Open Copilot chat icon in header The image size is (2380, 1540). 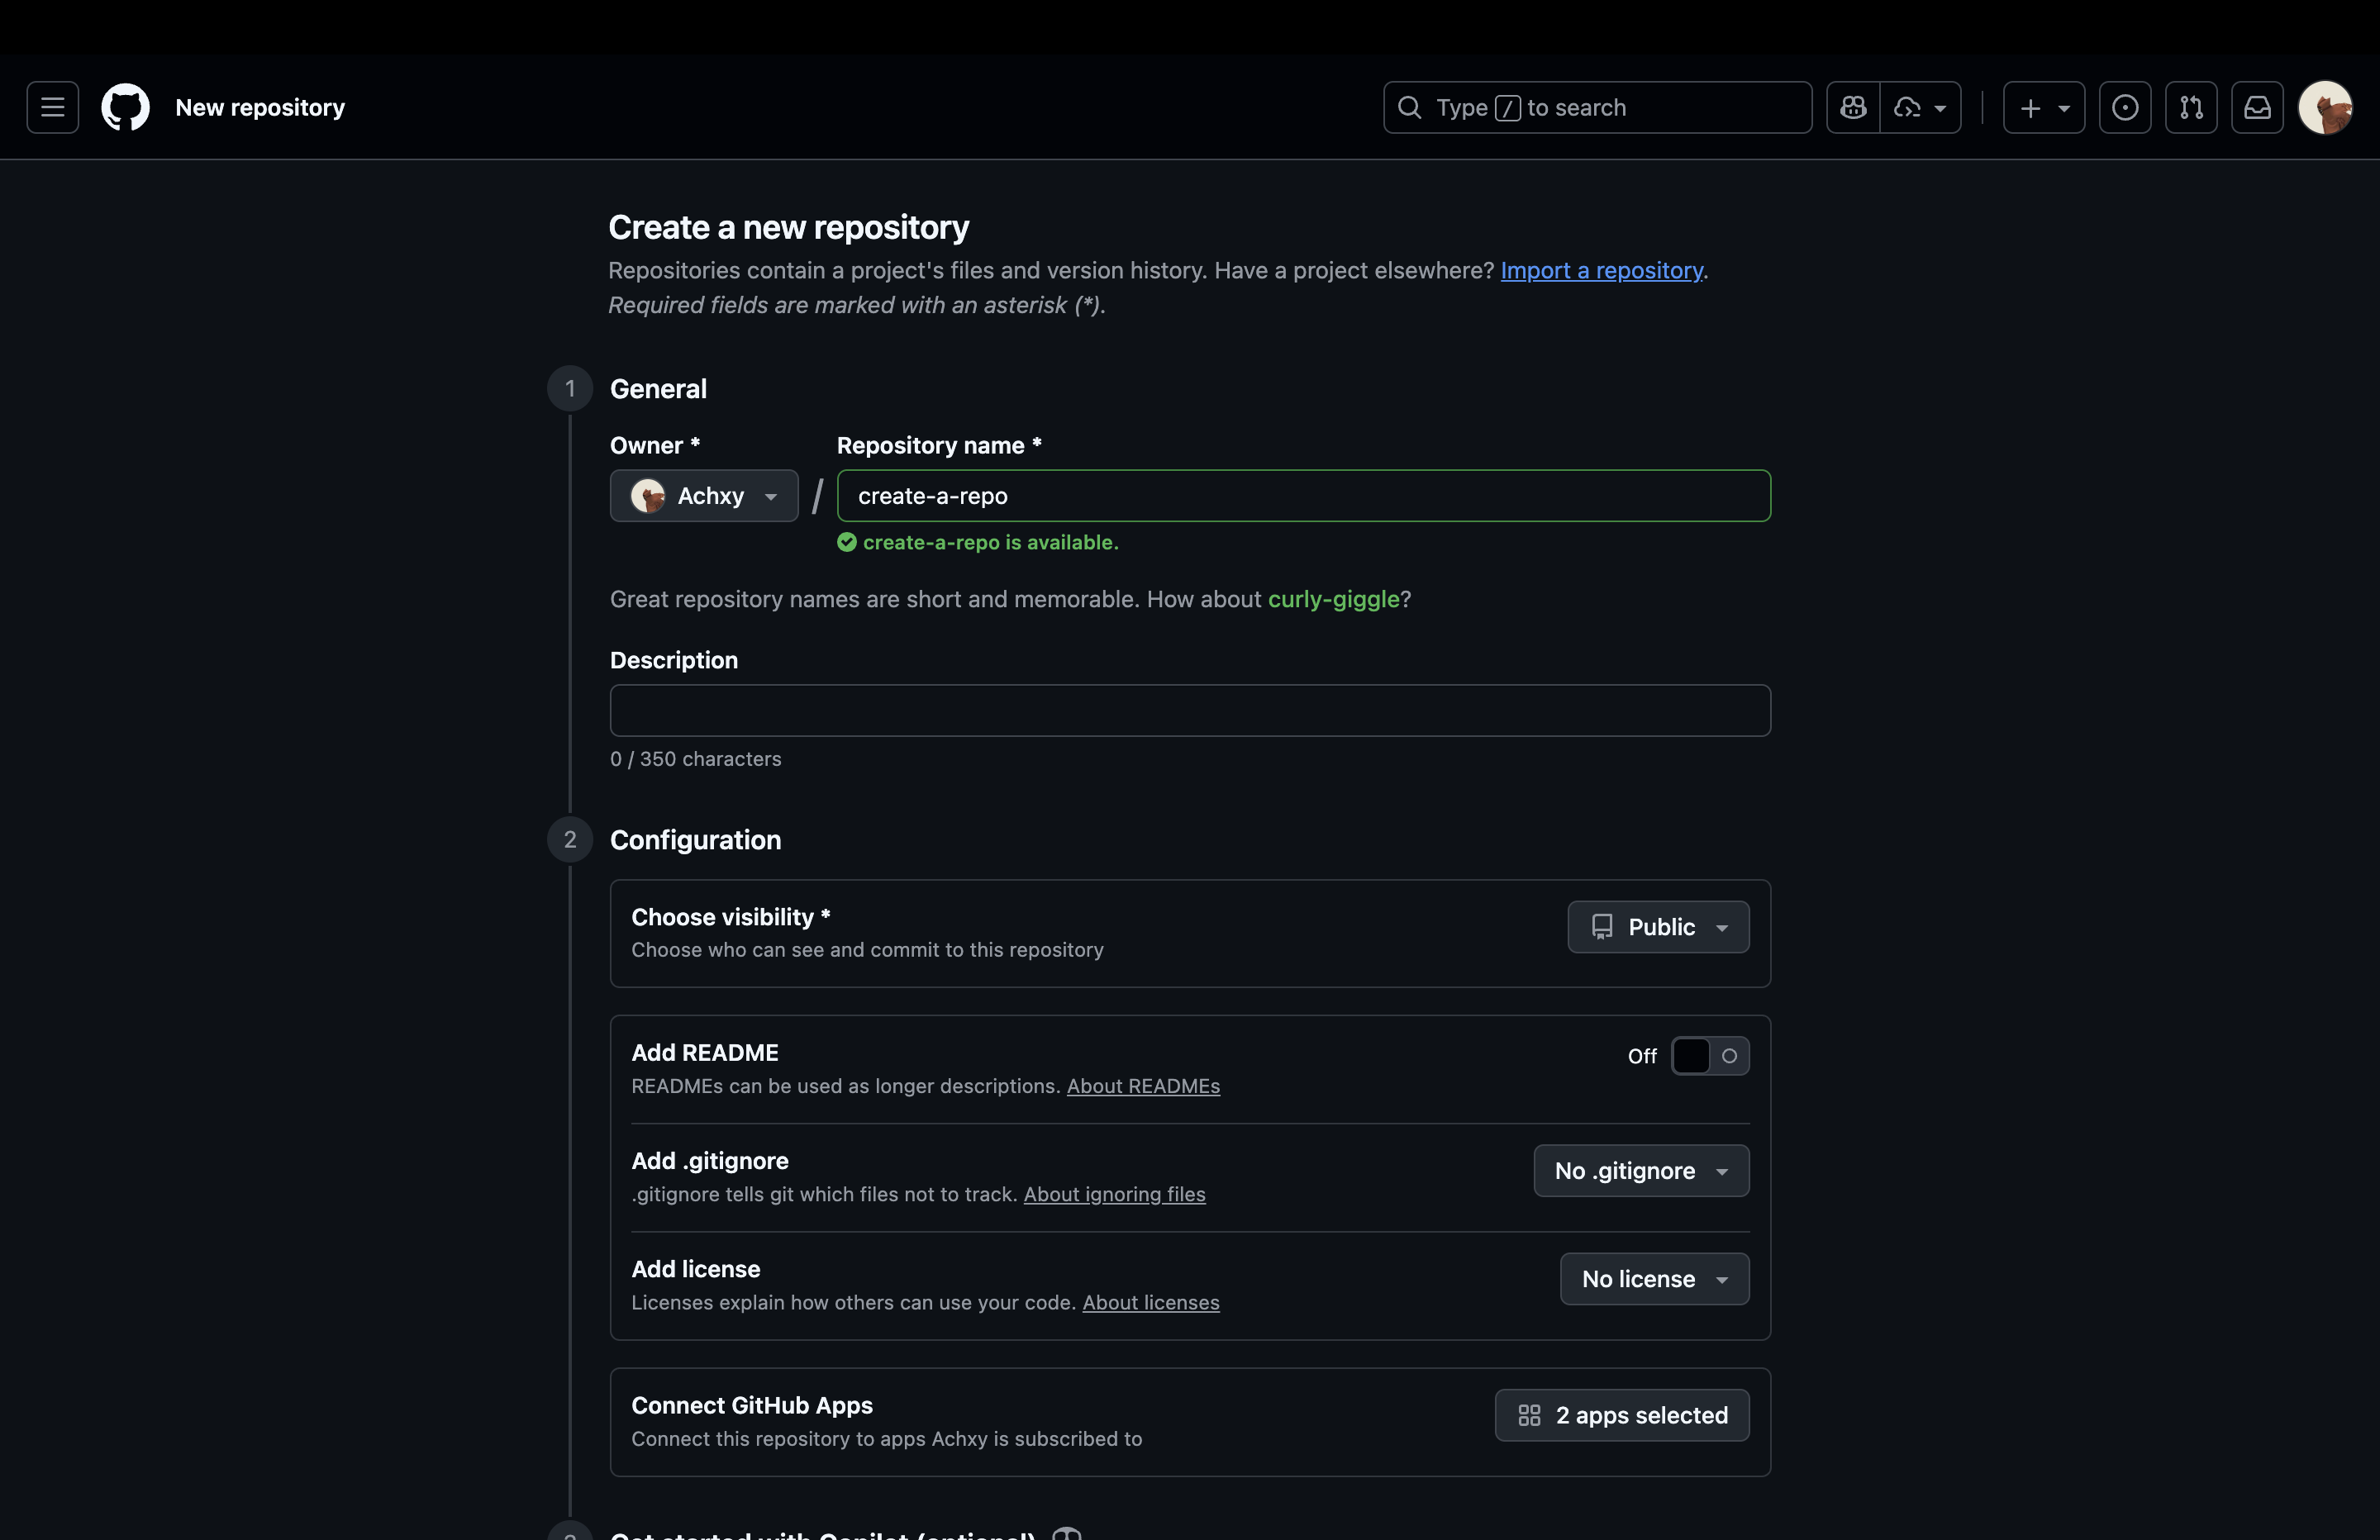[1853, 107]
